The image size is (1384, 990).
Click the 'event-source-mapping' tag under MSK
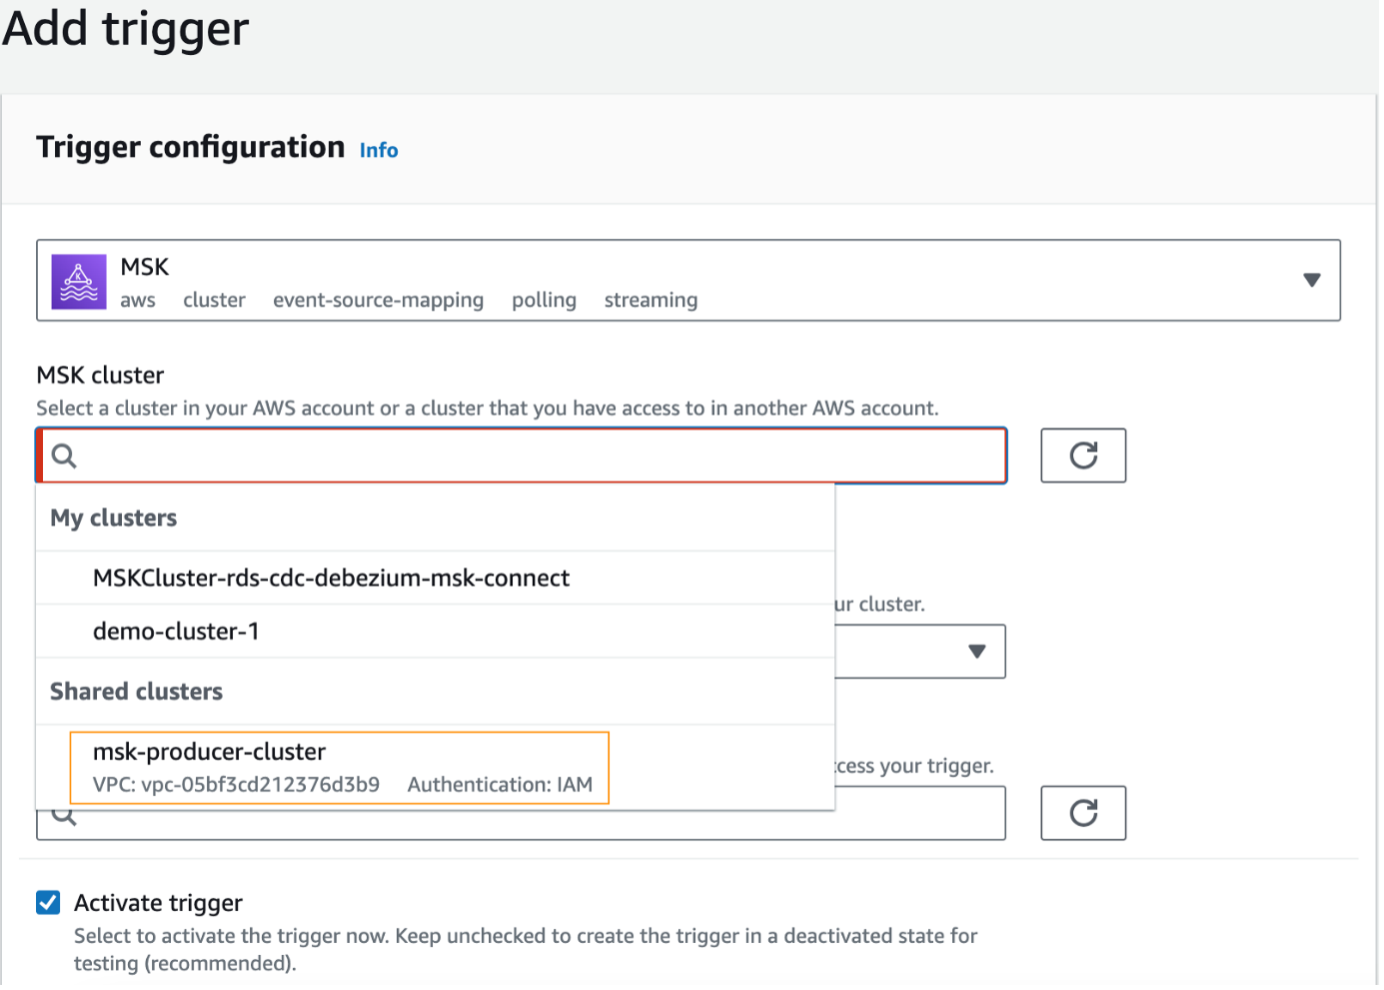point(378,301)
